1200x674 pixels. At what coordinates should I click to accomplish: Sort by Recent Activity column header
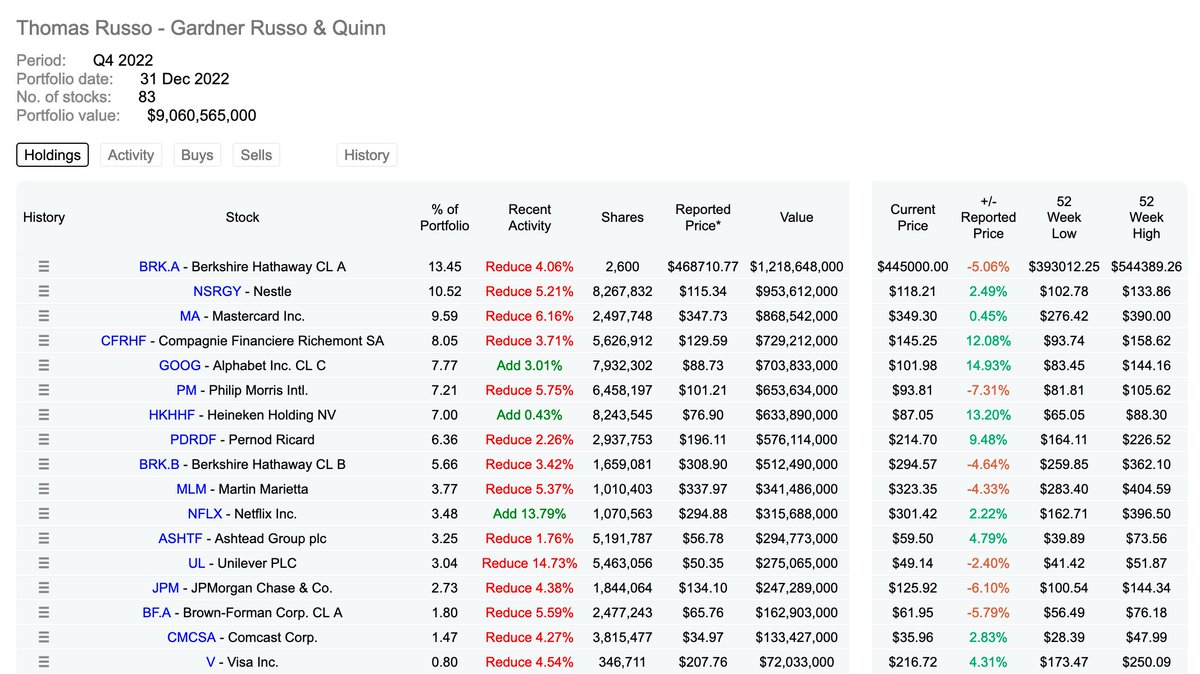point(529,217)
